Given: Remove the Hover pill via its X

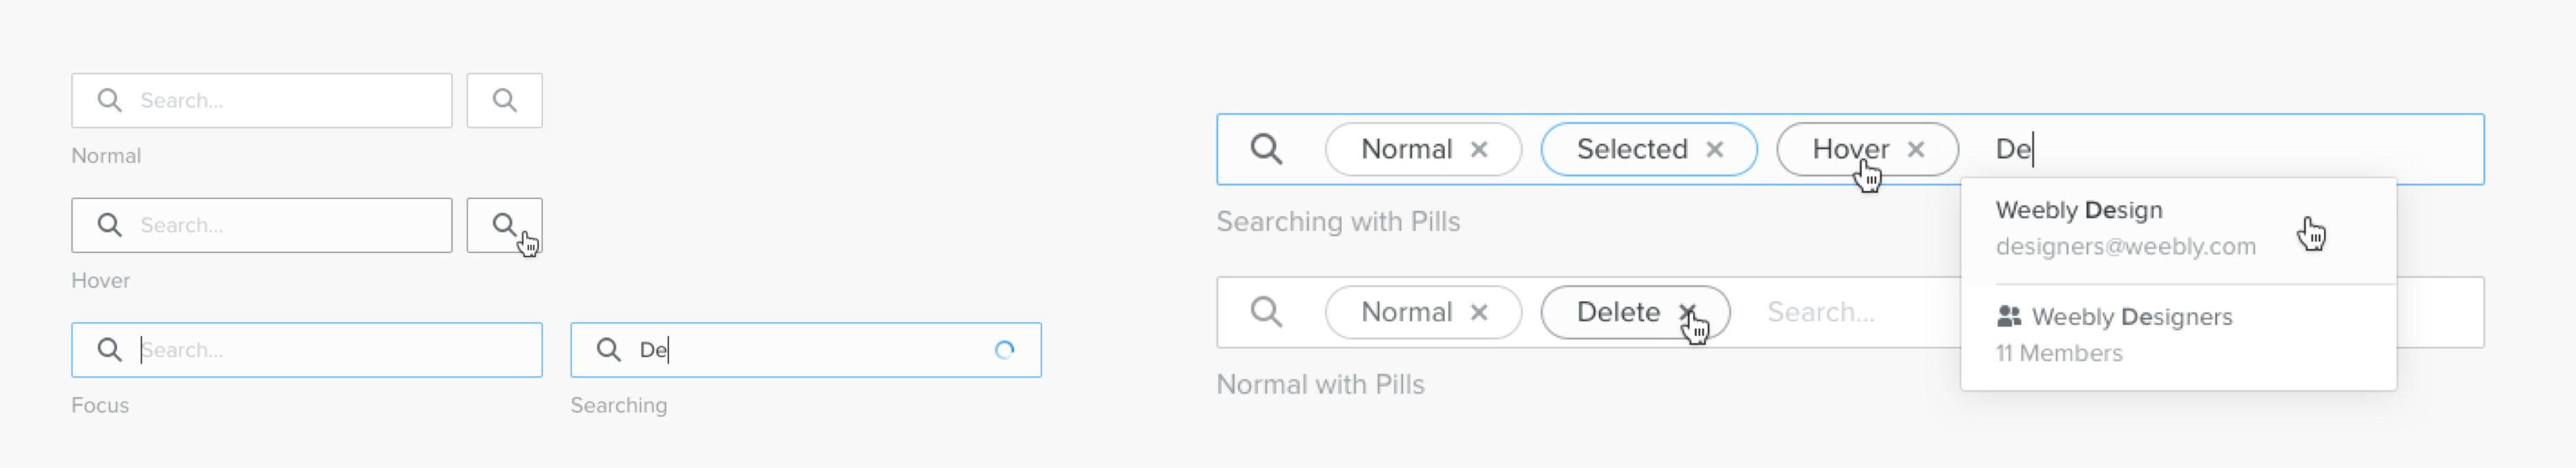Looking at the screenshot, I should [x=1915, y=150].
